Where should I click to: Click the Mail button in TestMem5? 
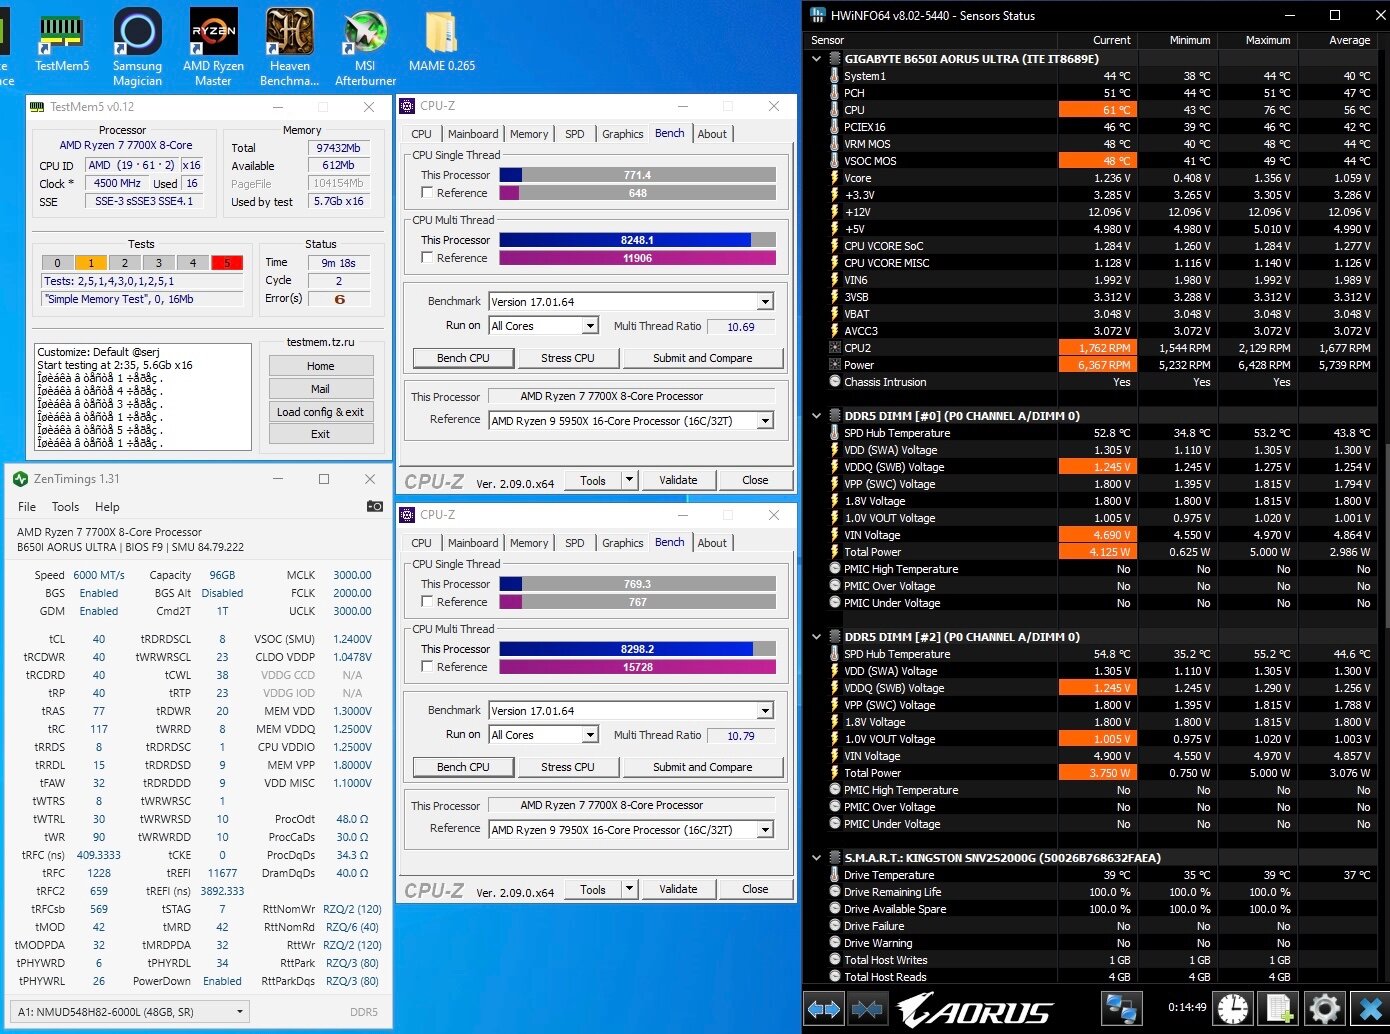[x=321, y=389]
